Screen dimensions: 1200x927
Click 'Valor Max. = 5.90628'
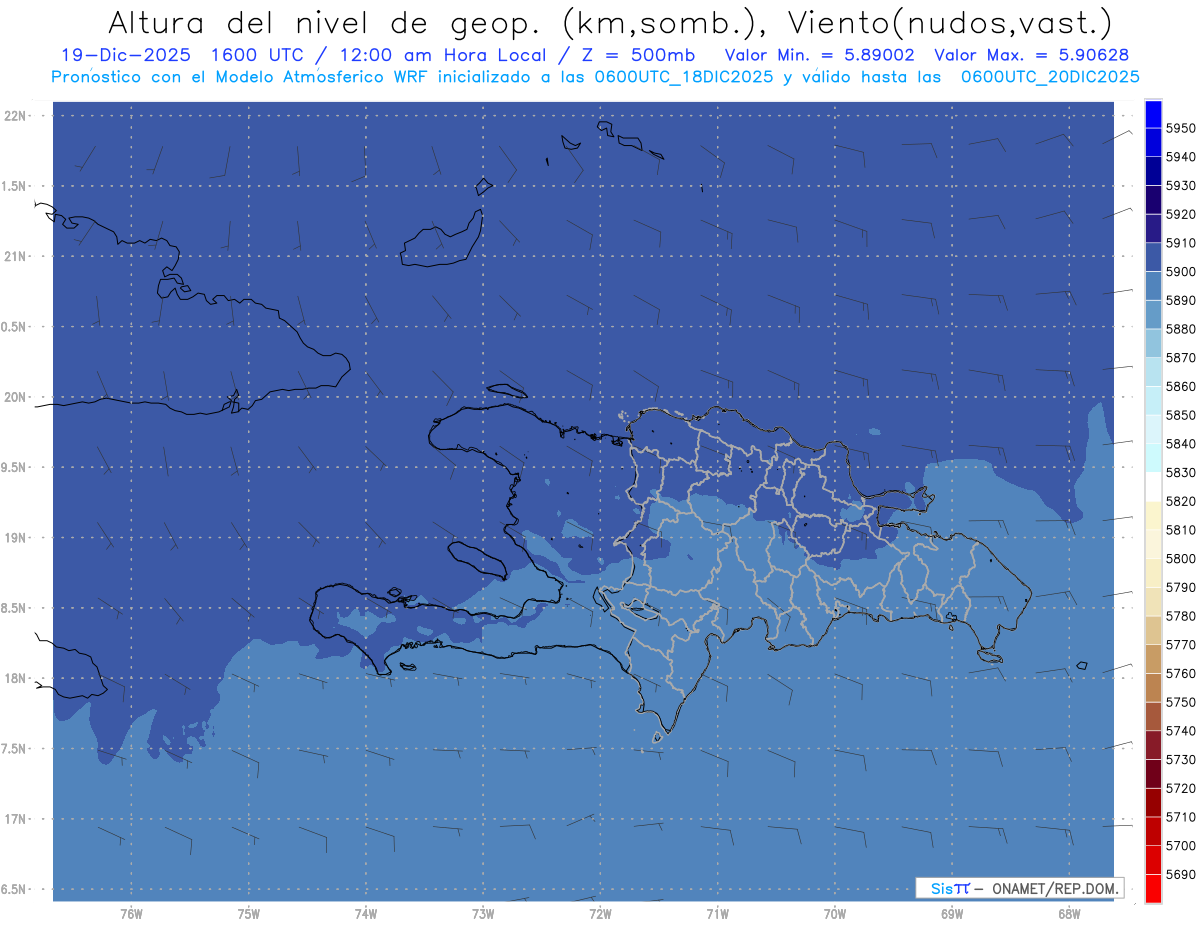pos(1031,55)
